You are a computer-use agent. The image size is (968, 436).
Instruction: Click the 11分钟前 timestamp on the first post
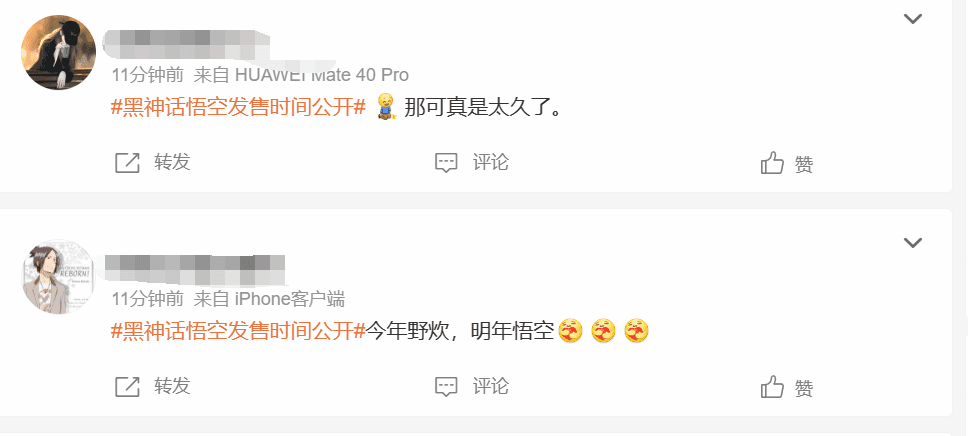[148, 75]
